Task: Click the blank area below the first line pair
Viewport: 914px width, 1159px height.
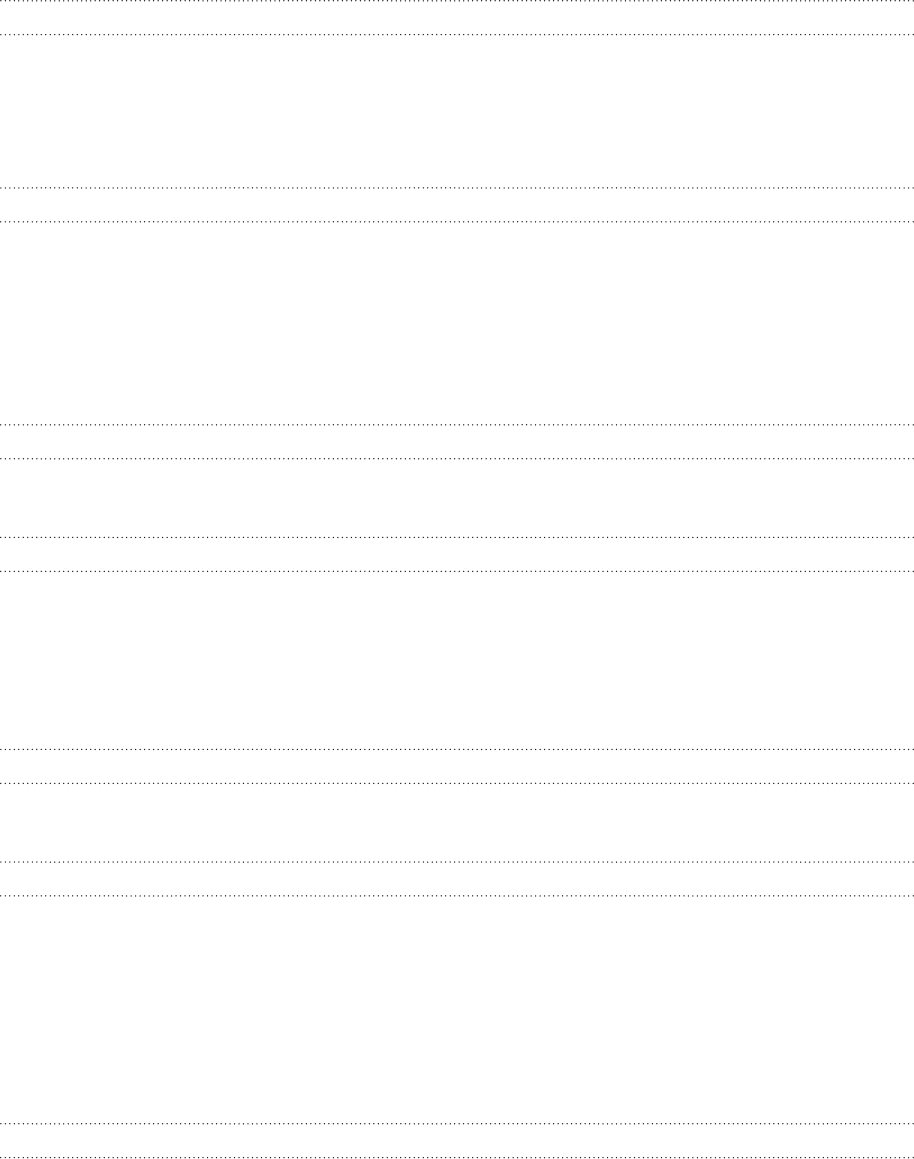Action: click(x=457, y=112)
